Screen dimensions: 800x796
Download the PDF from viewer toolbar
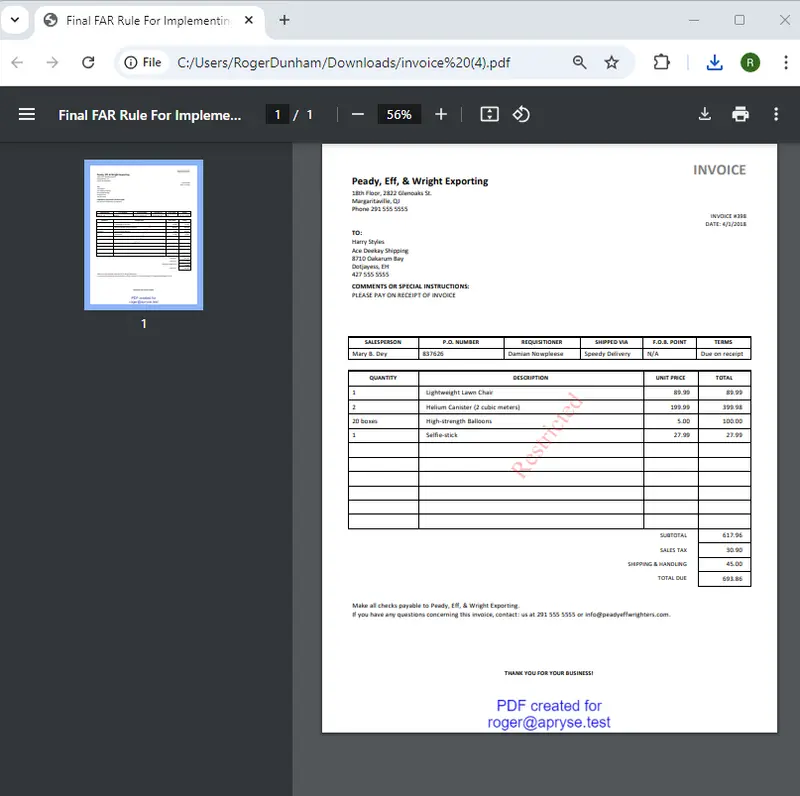tap(705, 114)
